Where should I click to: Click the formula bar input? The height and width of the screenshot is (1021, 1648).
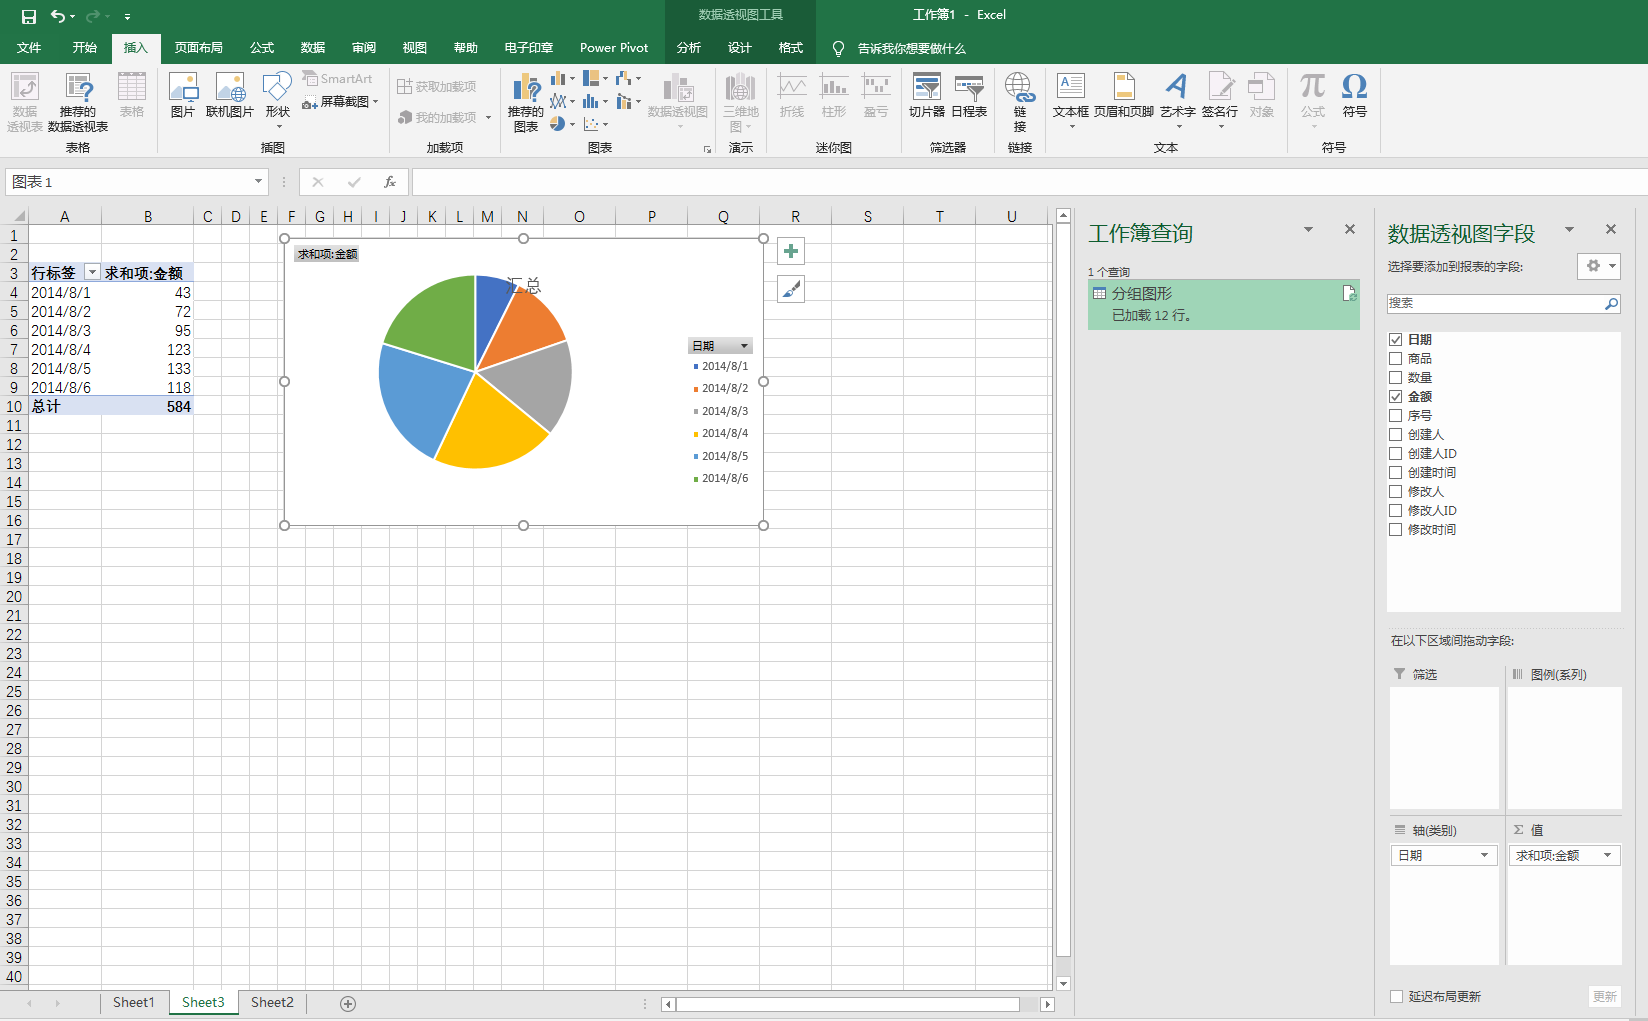pyautogui.click(x=1029, y=182)
